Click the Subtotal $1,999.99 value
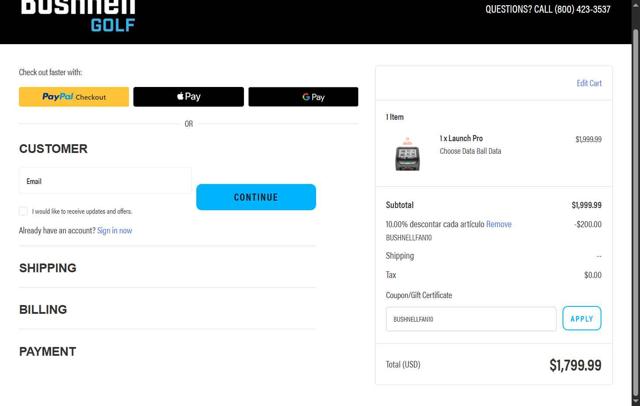The height and width of the screenshot is (406, 640). point(587,205)
